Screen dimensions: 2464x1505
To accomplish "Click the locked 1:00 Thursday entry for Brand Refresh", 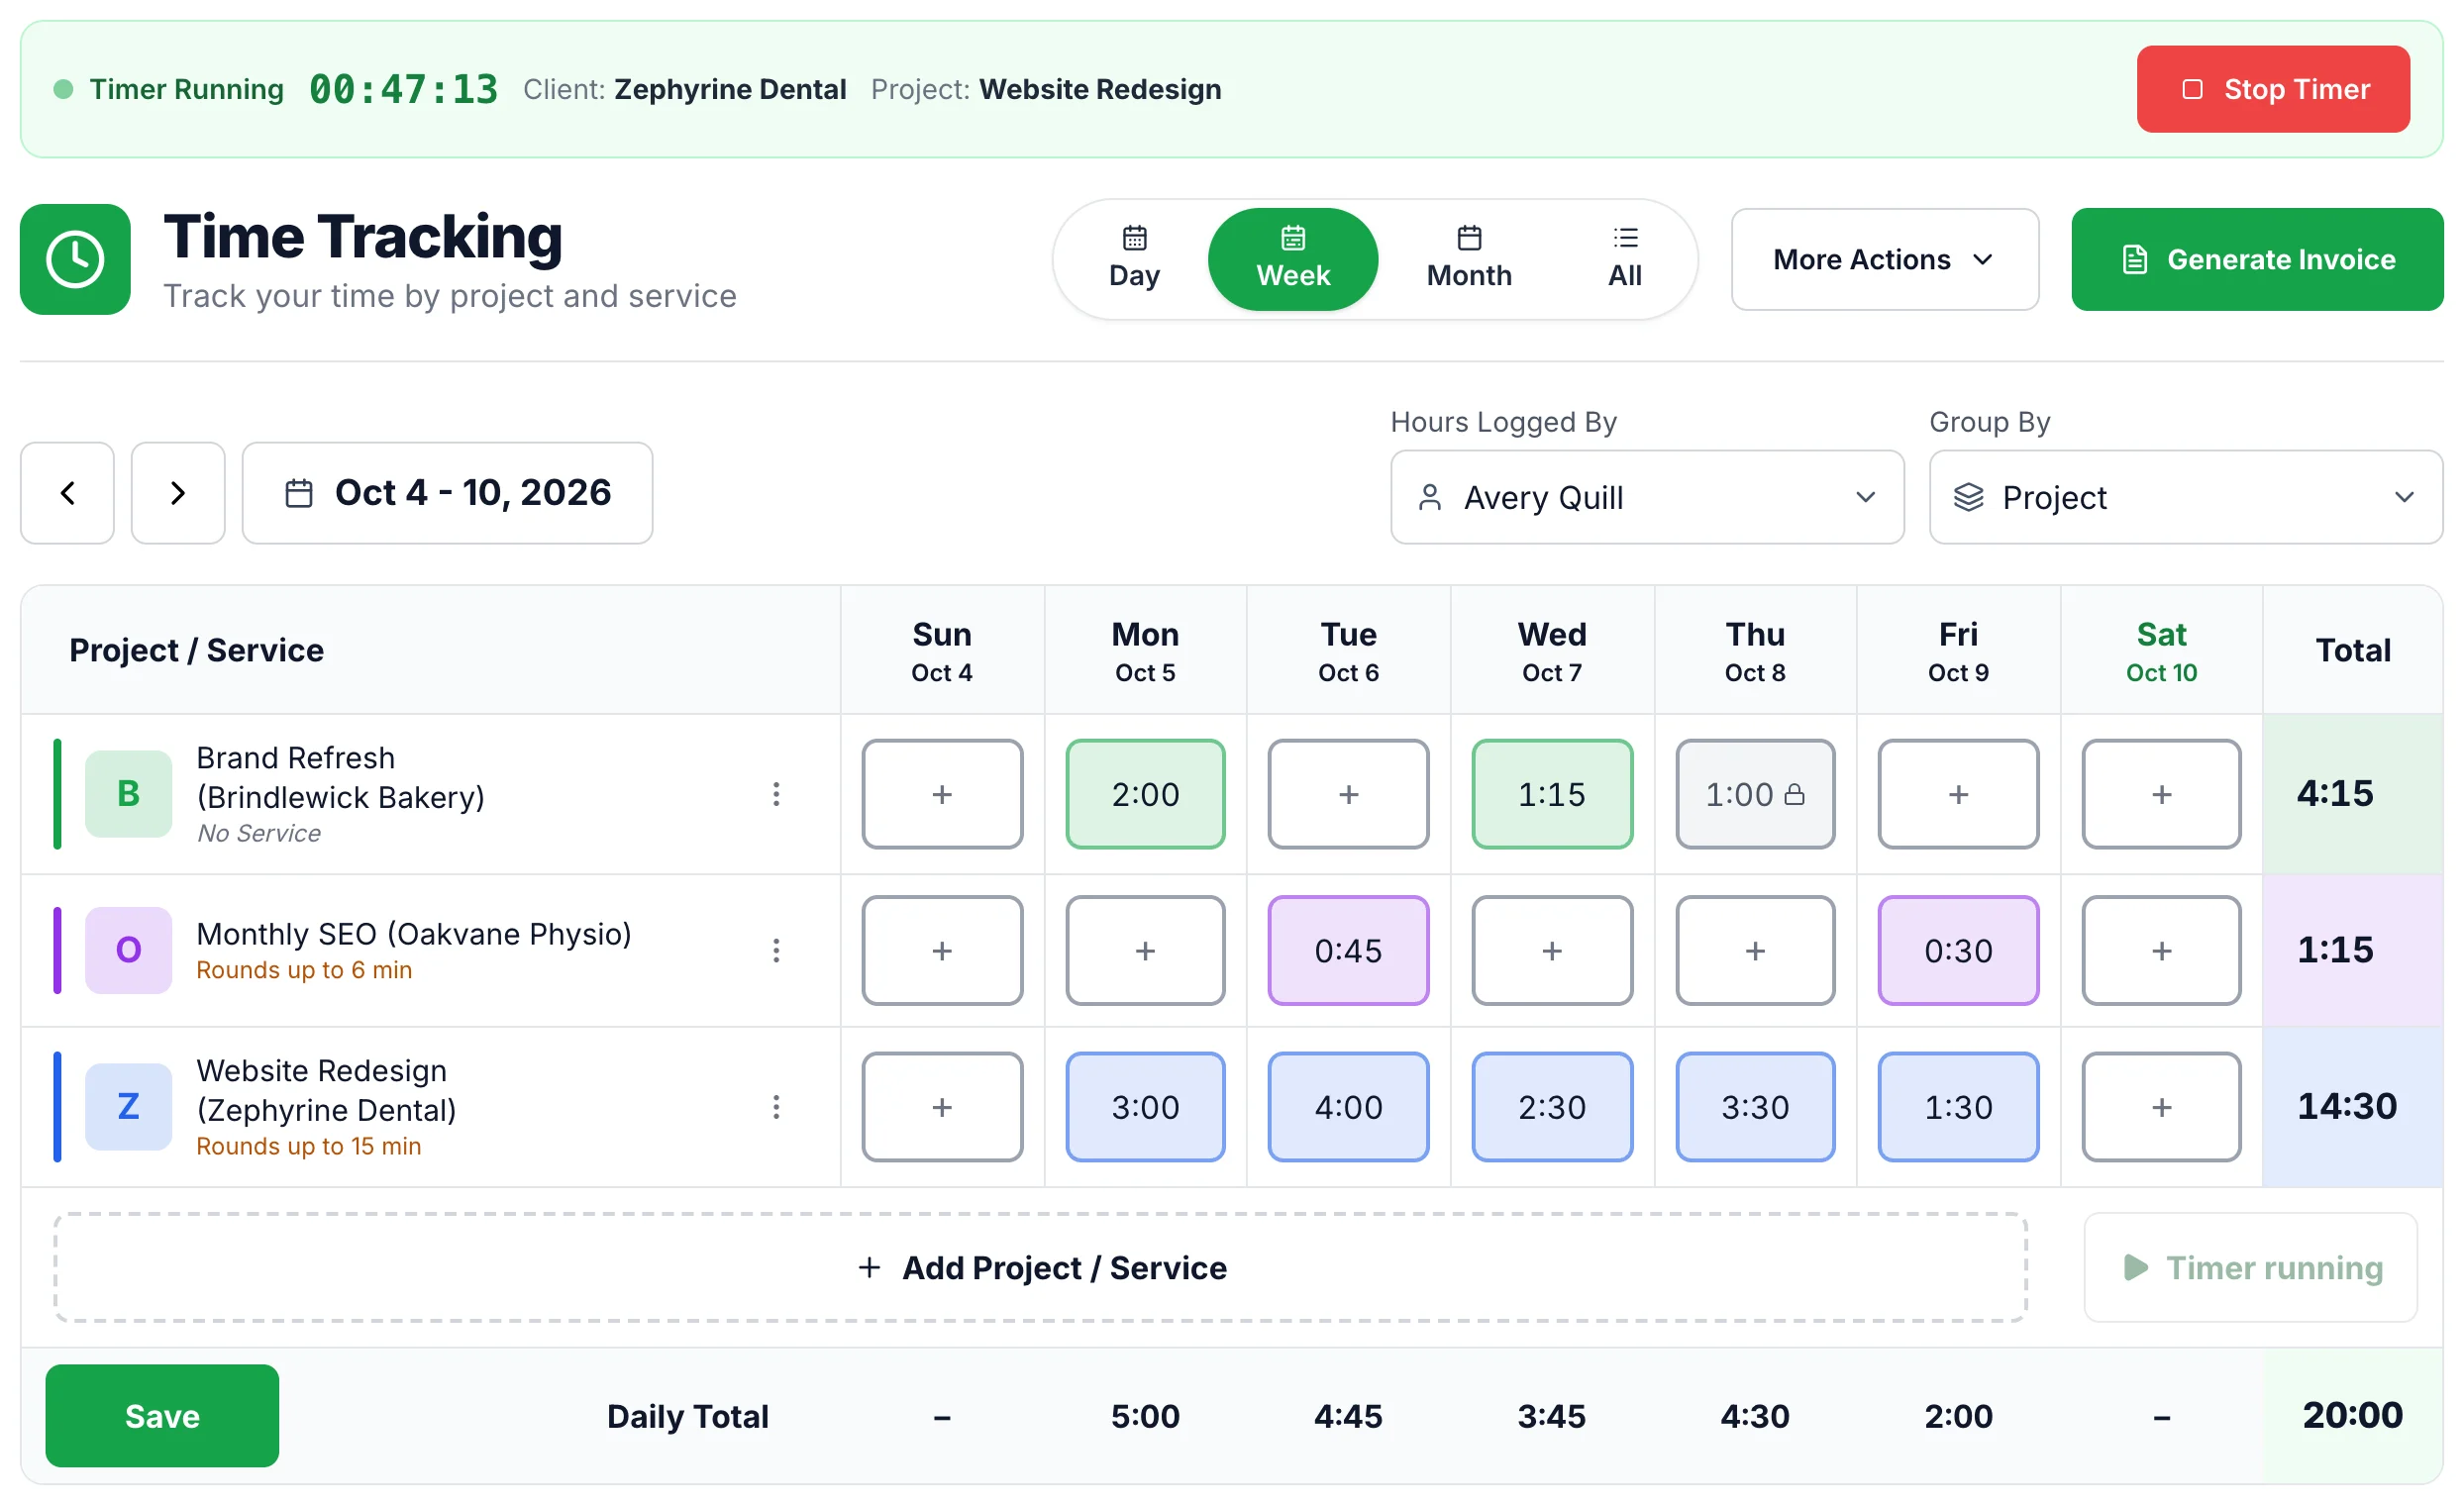I will tap(1755, 794).
